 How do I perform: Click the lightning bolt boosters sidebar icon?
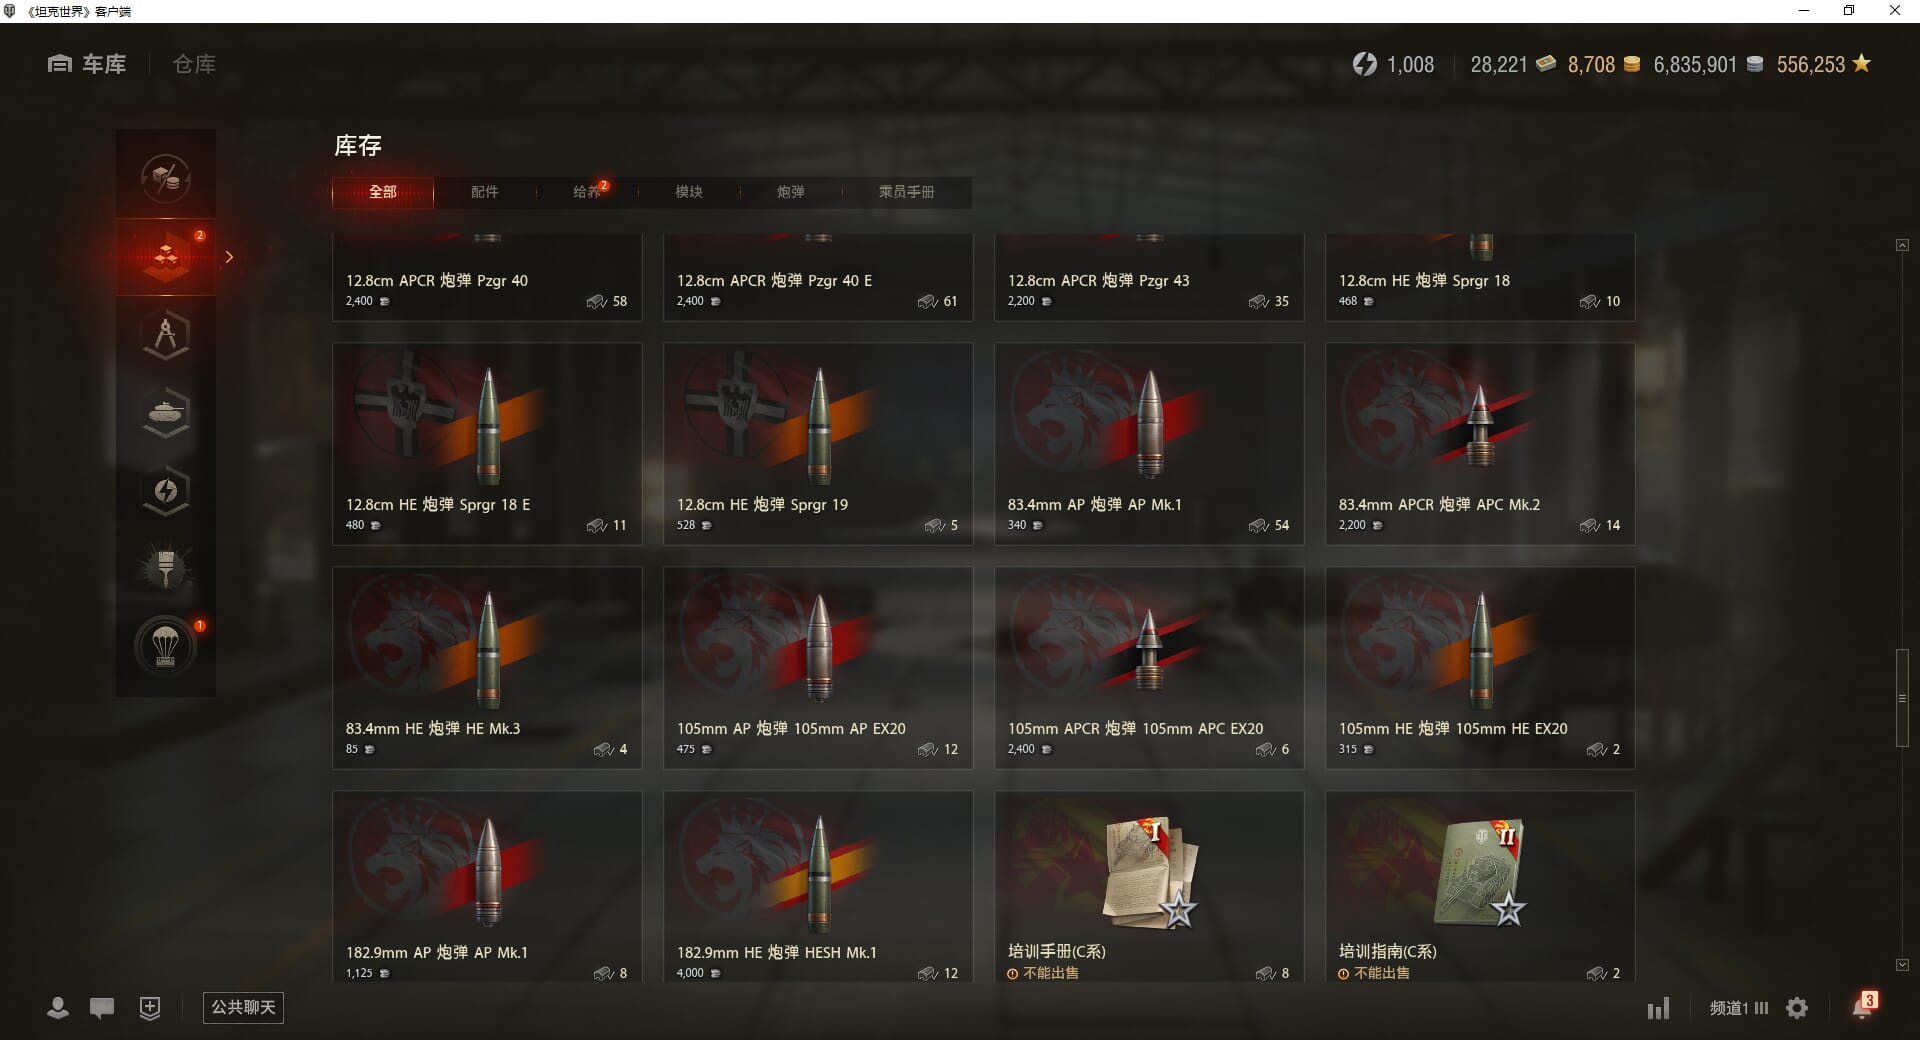(166, 491)
